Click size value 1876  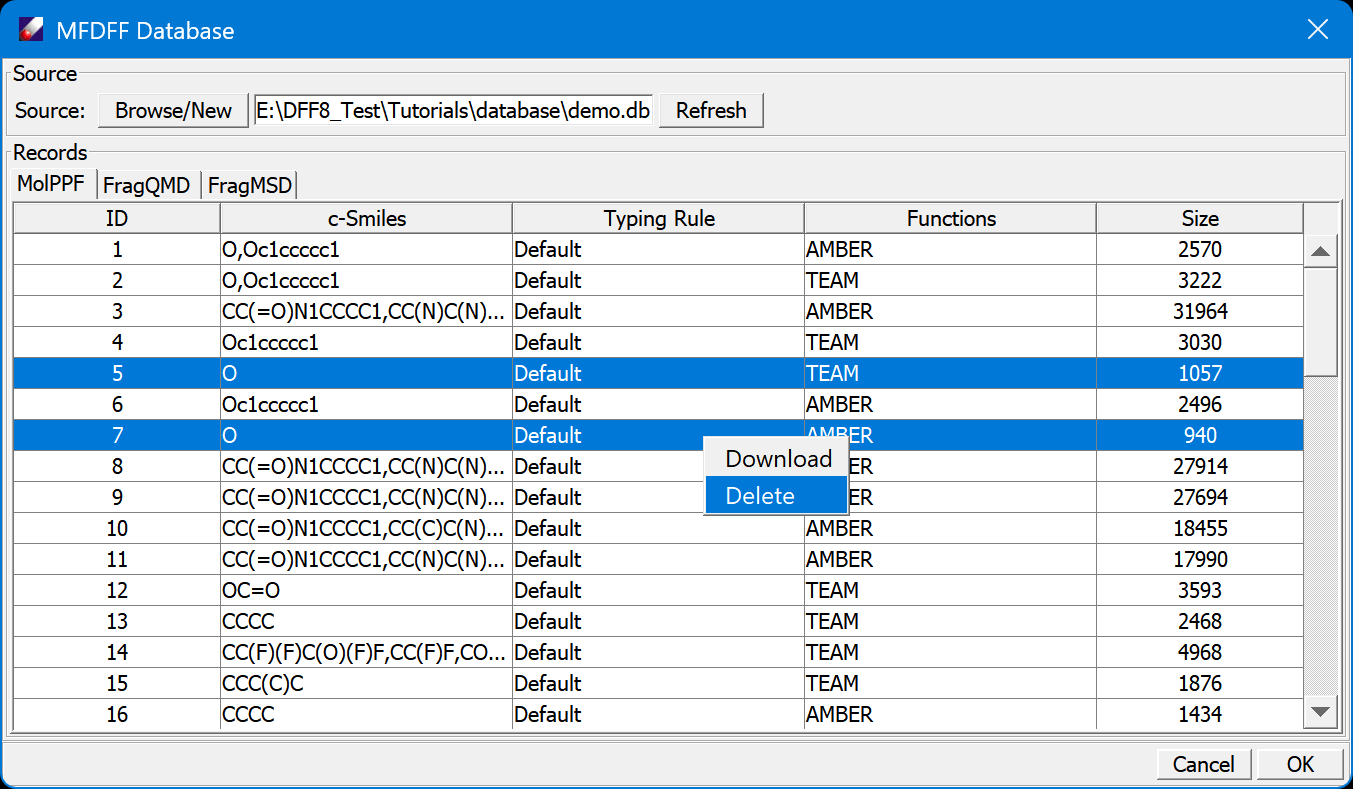click(1200, 683)
